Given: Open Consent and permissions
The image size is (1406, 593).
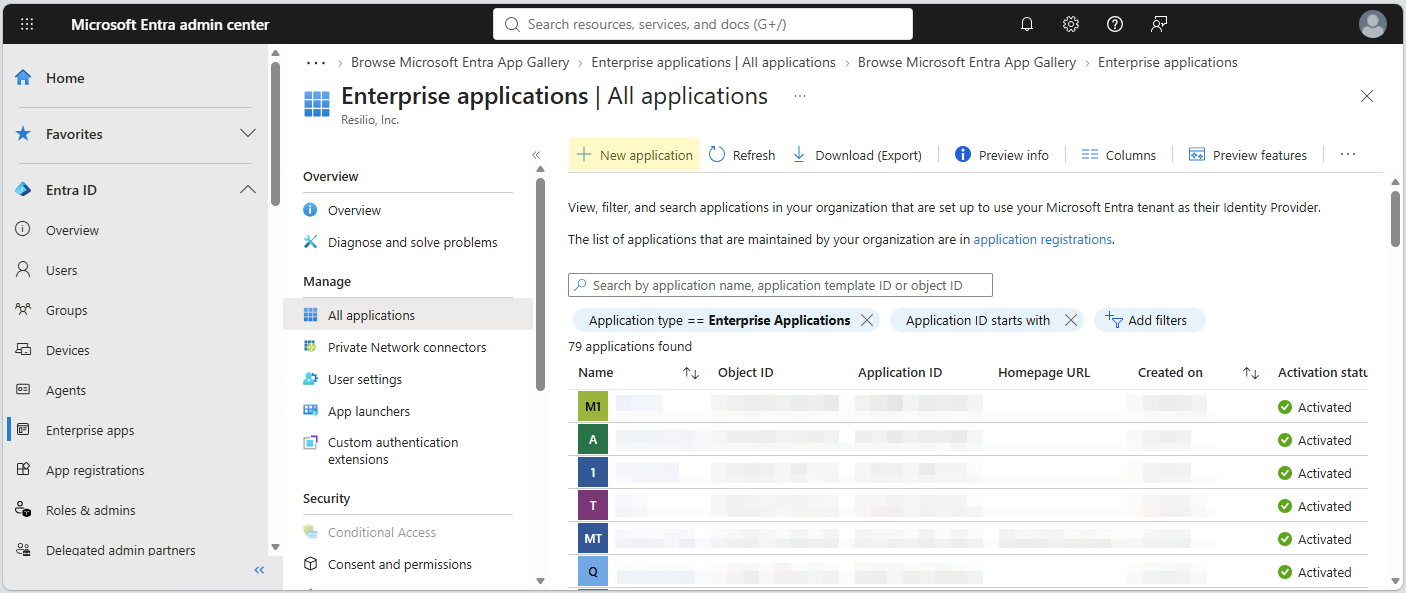Looking at the screenshot, I should (400, 564).
